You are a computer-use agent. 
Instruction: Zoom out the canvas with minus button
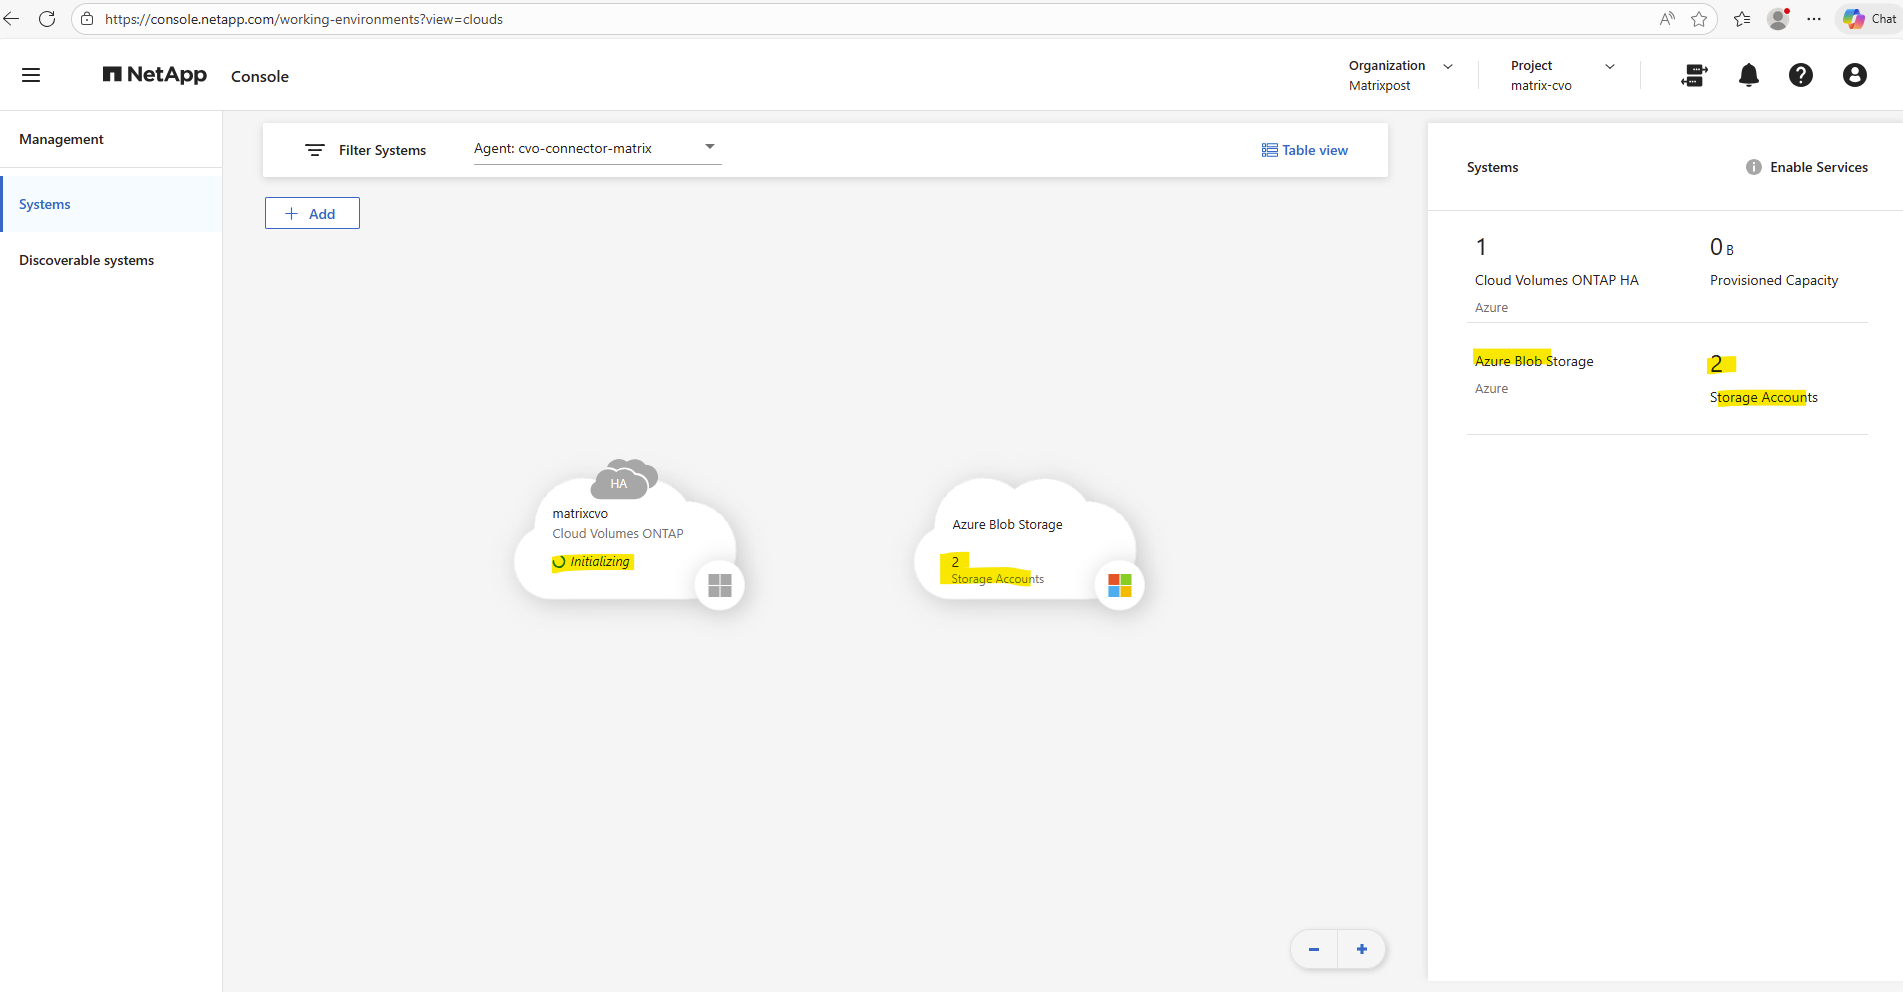coord(1314,949)
